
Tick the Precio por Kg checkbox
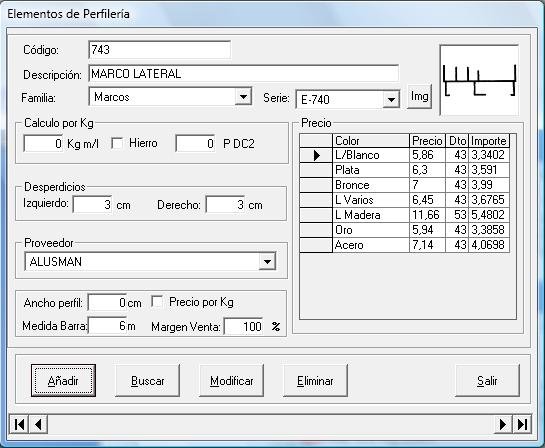click(157, 302)
